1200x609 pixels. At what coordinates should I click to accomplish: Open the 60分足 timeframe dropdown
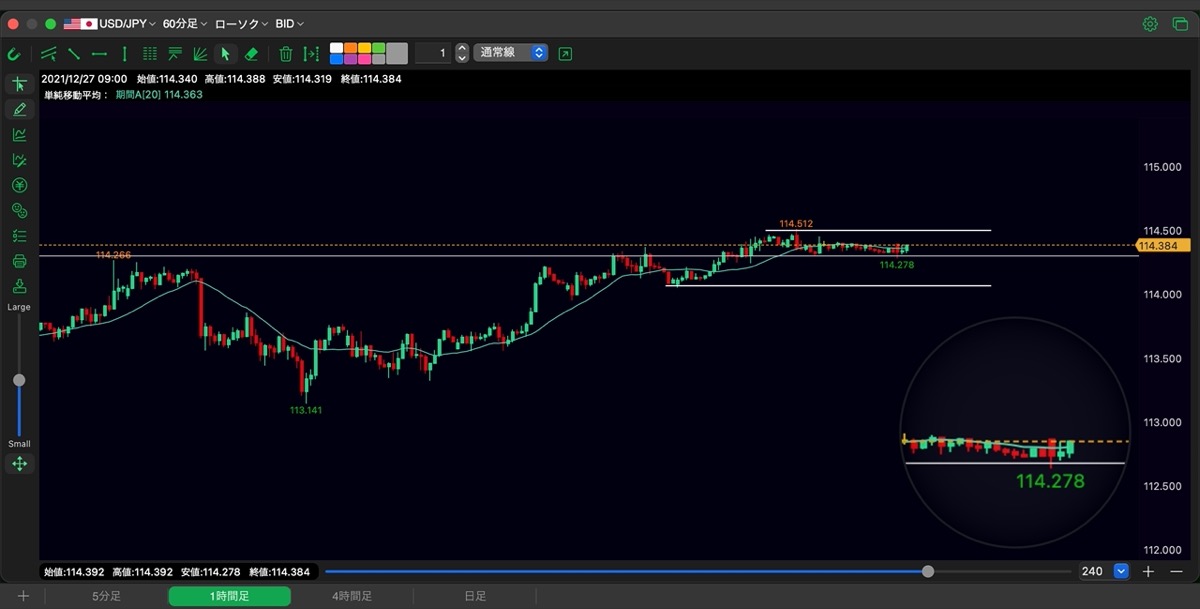tap(185, 23)
